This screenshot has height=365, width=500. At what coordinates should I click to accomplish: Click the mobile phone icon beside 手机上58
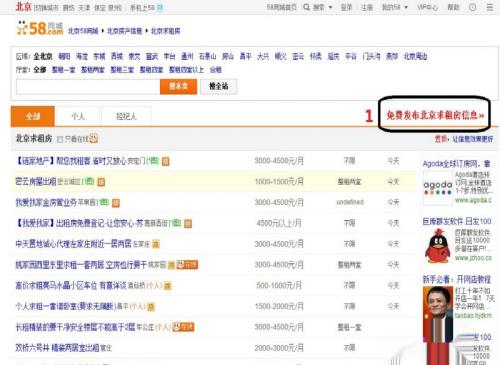point(160,7)
